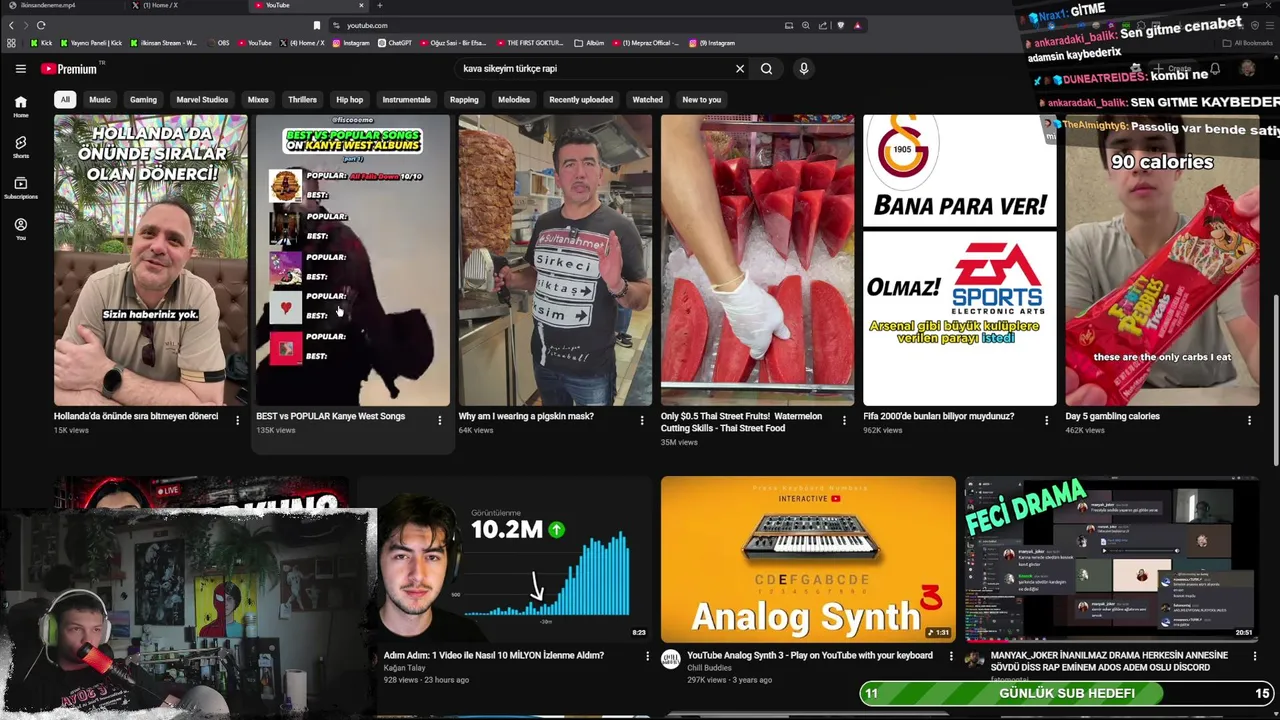The width and height of the screenshot is (1280, 720).
Task: Open the Yayıncı Paneli | Kick bookmark
Action: 91,43
